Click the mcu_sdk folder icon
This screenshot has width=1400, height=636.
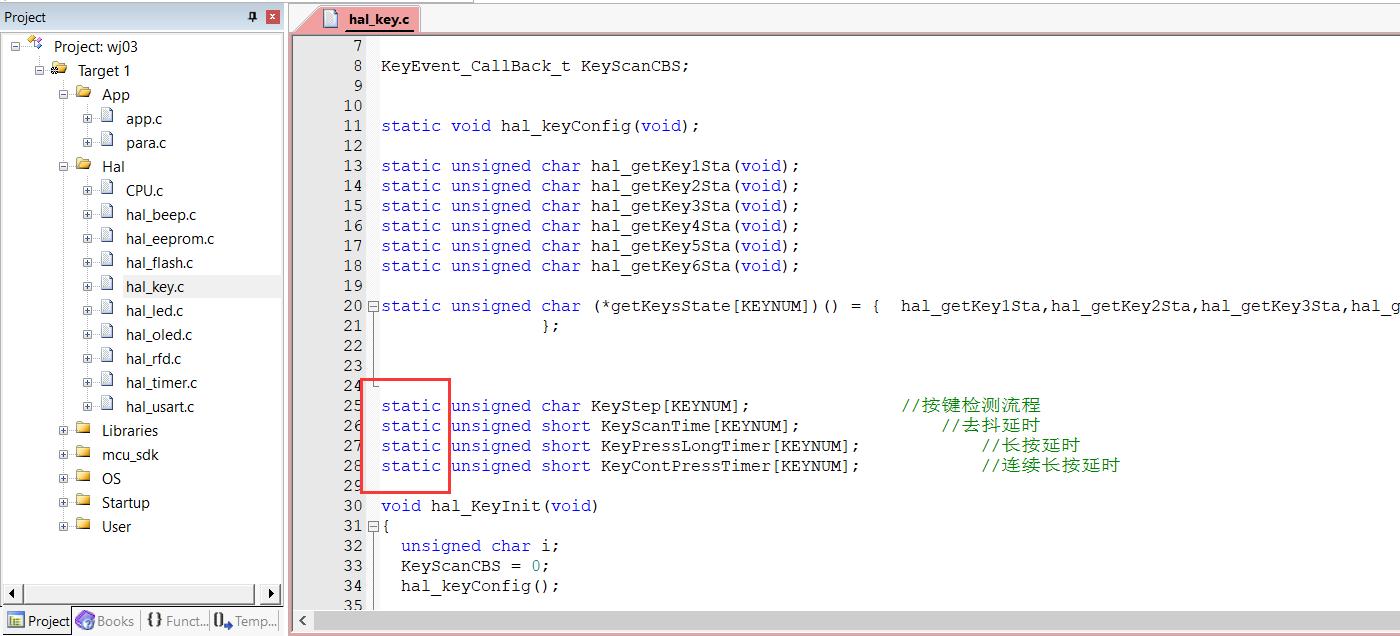coord(83,453)
